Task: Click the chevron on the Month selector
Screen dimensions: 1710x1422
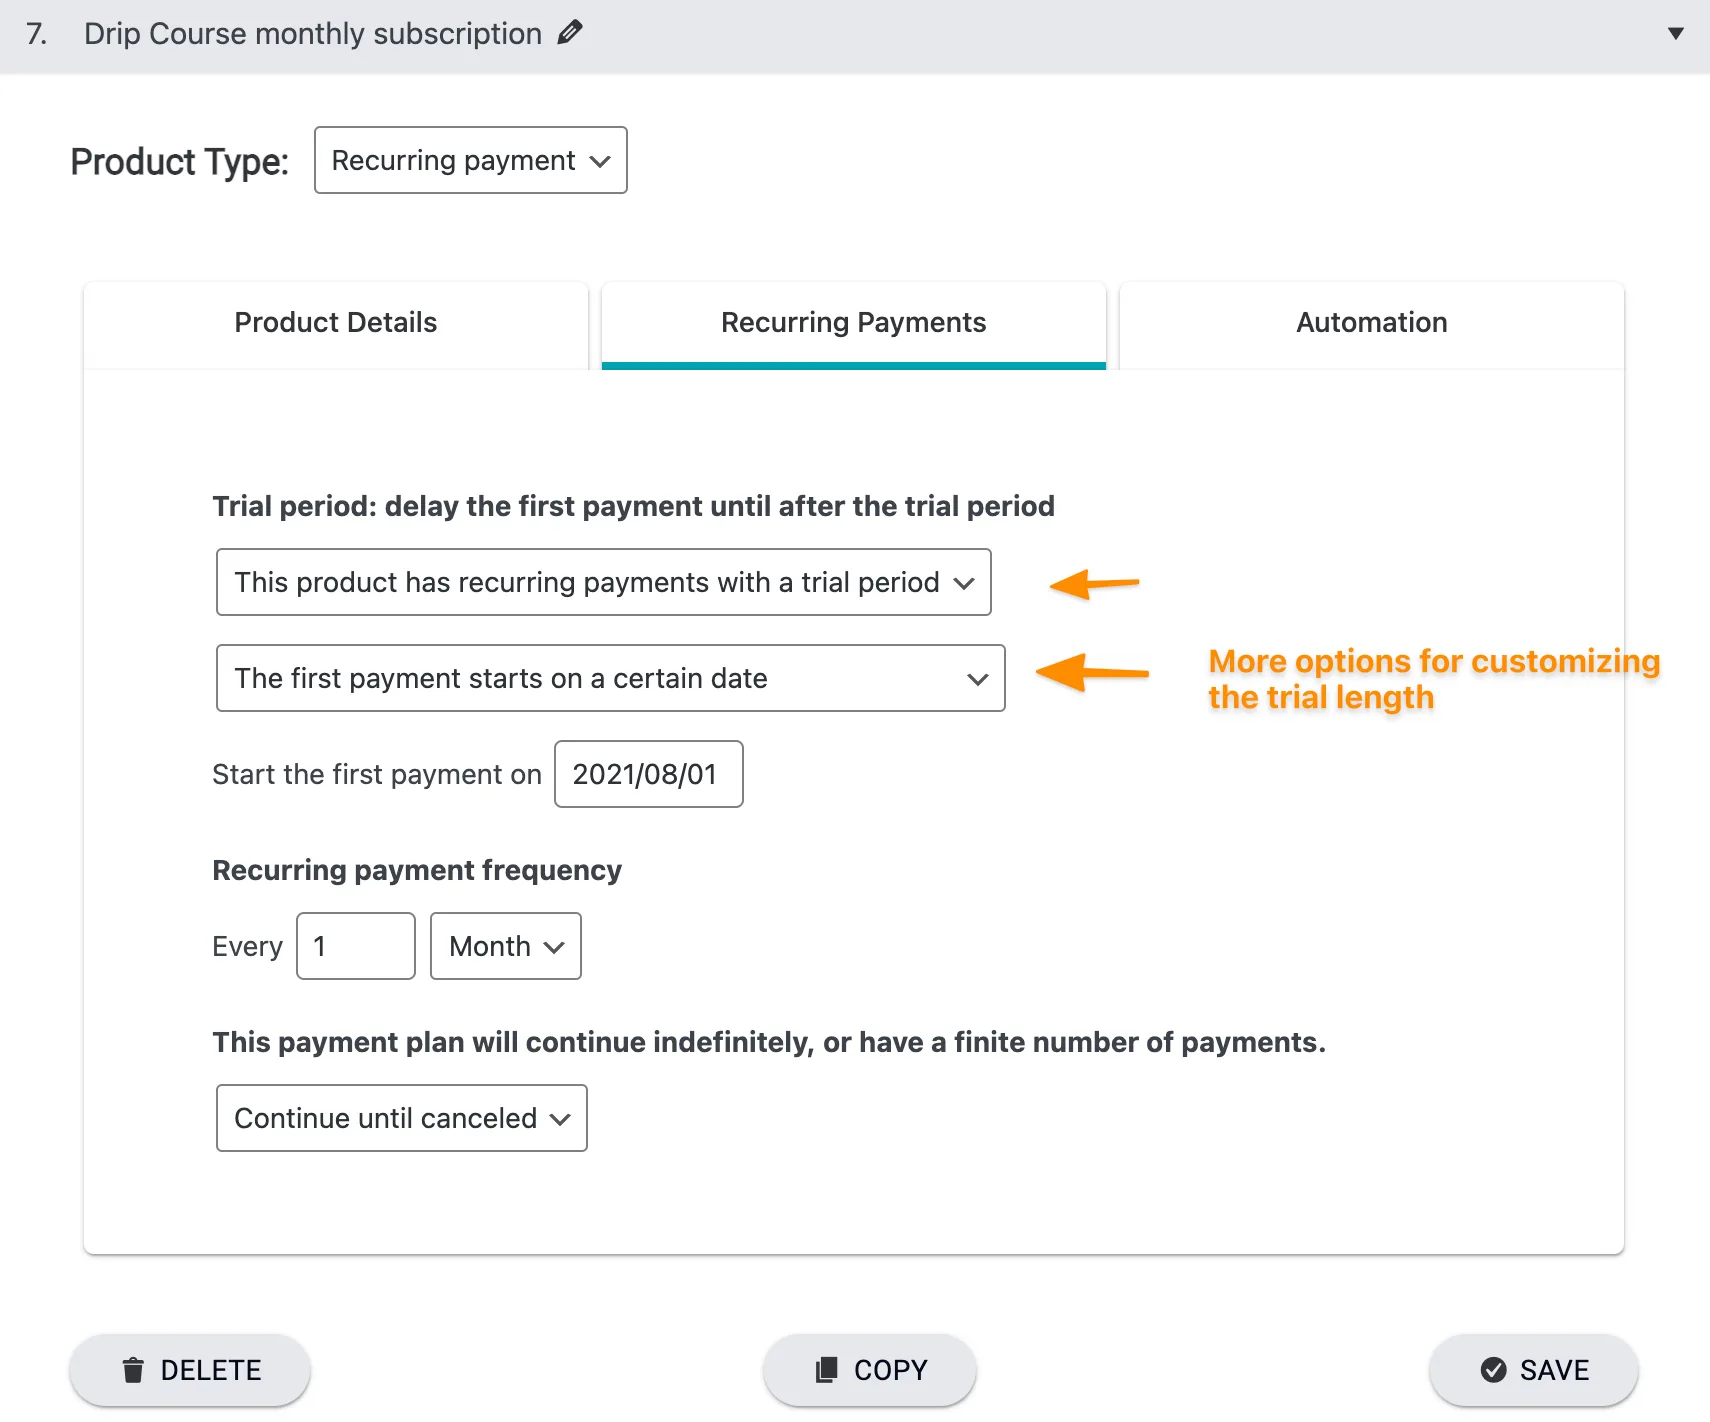Action: pos(552,946)
